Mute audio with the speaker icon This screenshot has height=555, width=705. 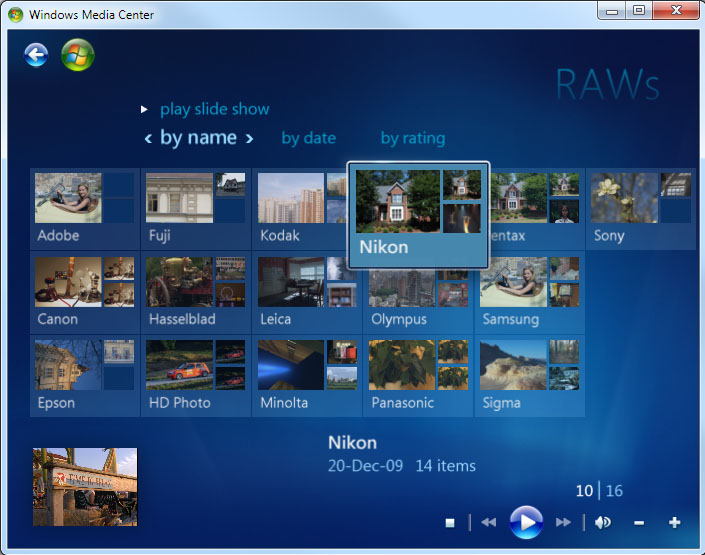coord(602,522)
